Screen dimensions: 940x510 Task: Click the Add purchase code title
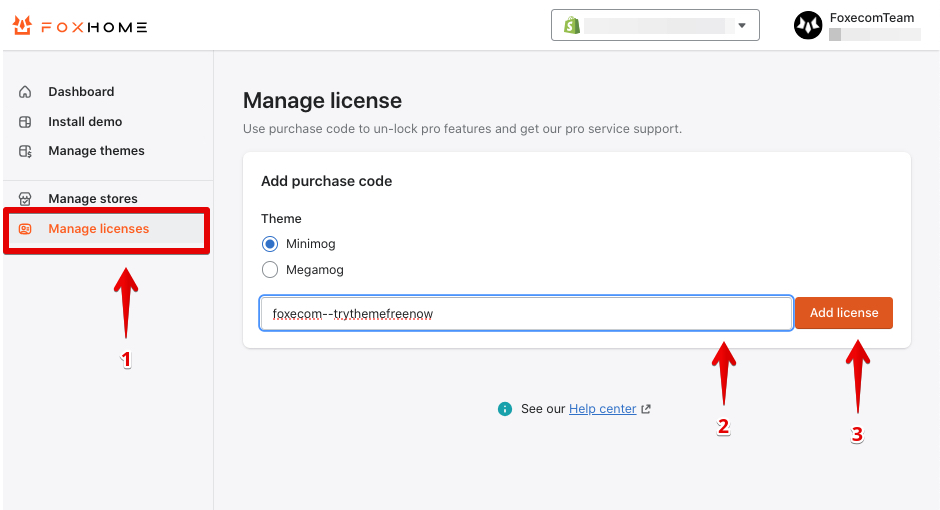(326, 181)
